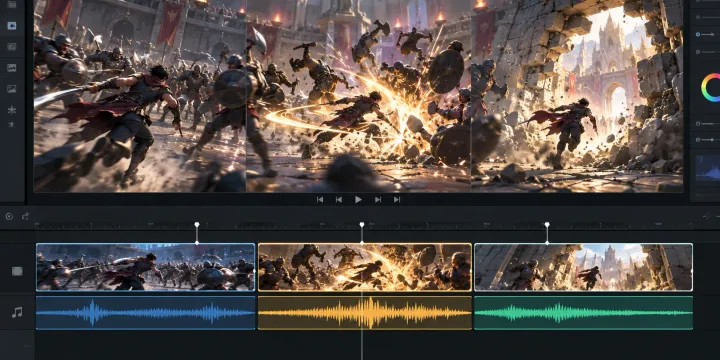
Task: Select the blue-bordered first video clip
Action: [x=146, y=267]
